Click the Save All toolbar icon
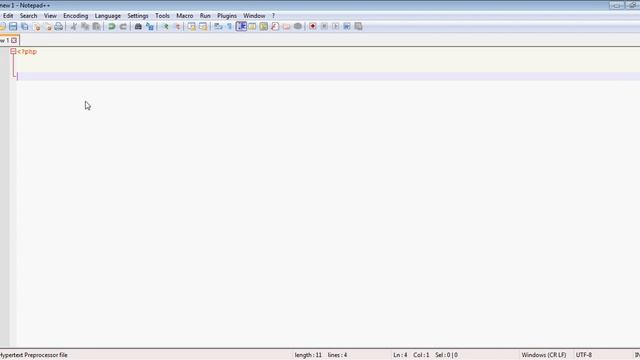640x360 pixels. coord(25,27)
